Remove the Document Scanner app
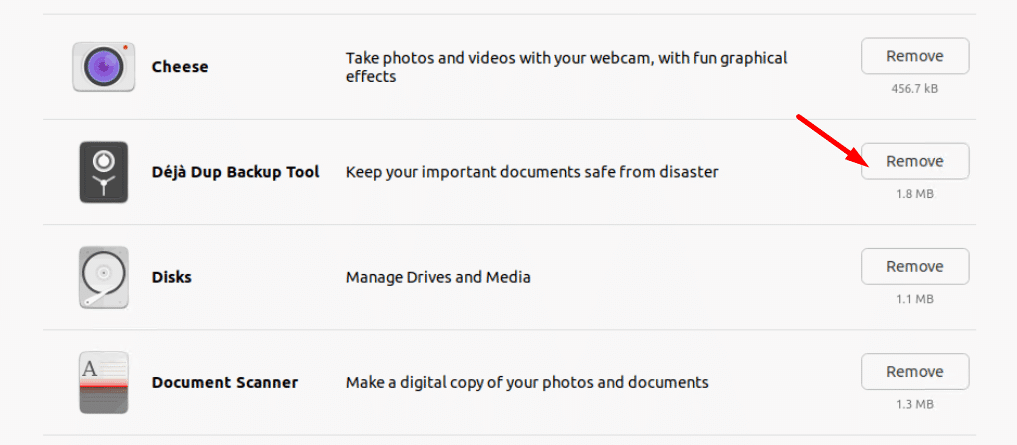The height and width of the screenshot is (445, 1017). pos(915,371)
